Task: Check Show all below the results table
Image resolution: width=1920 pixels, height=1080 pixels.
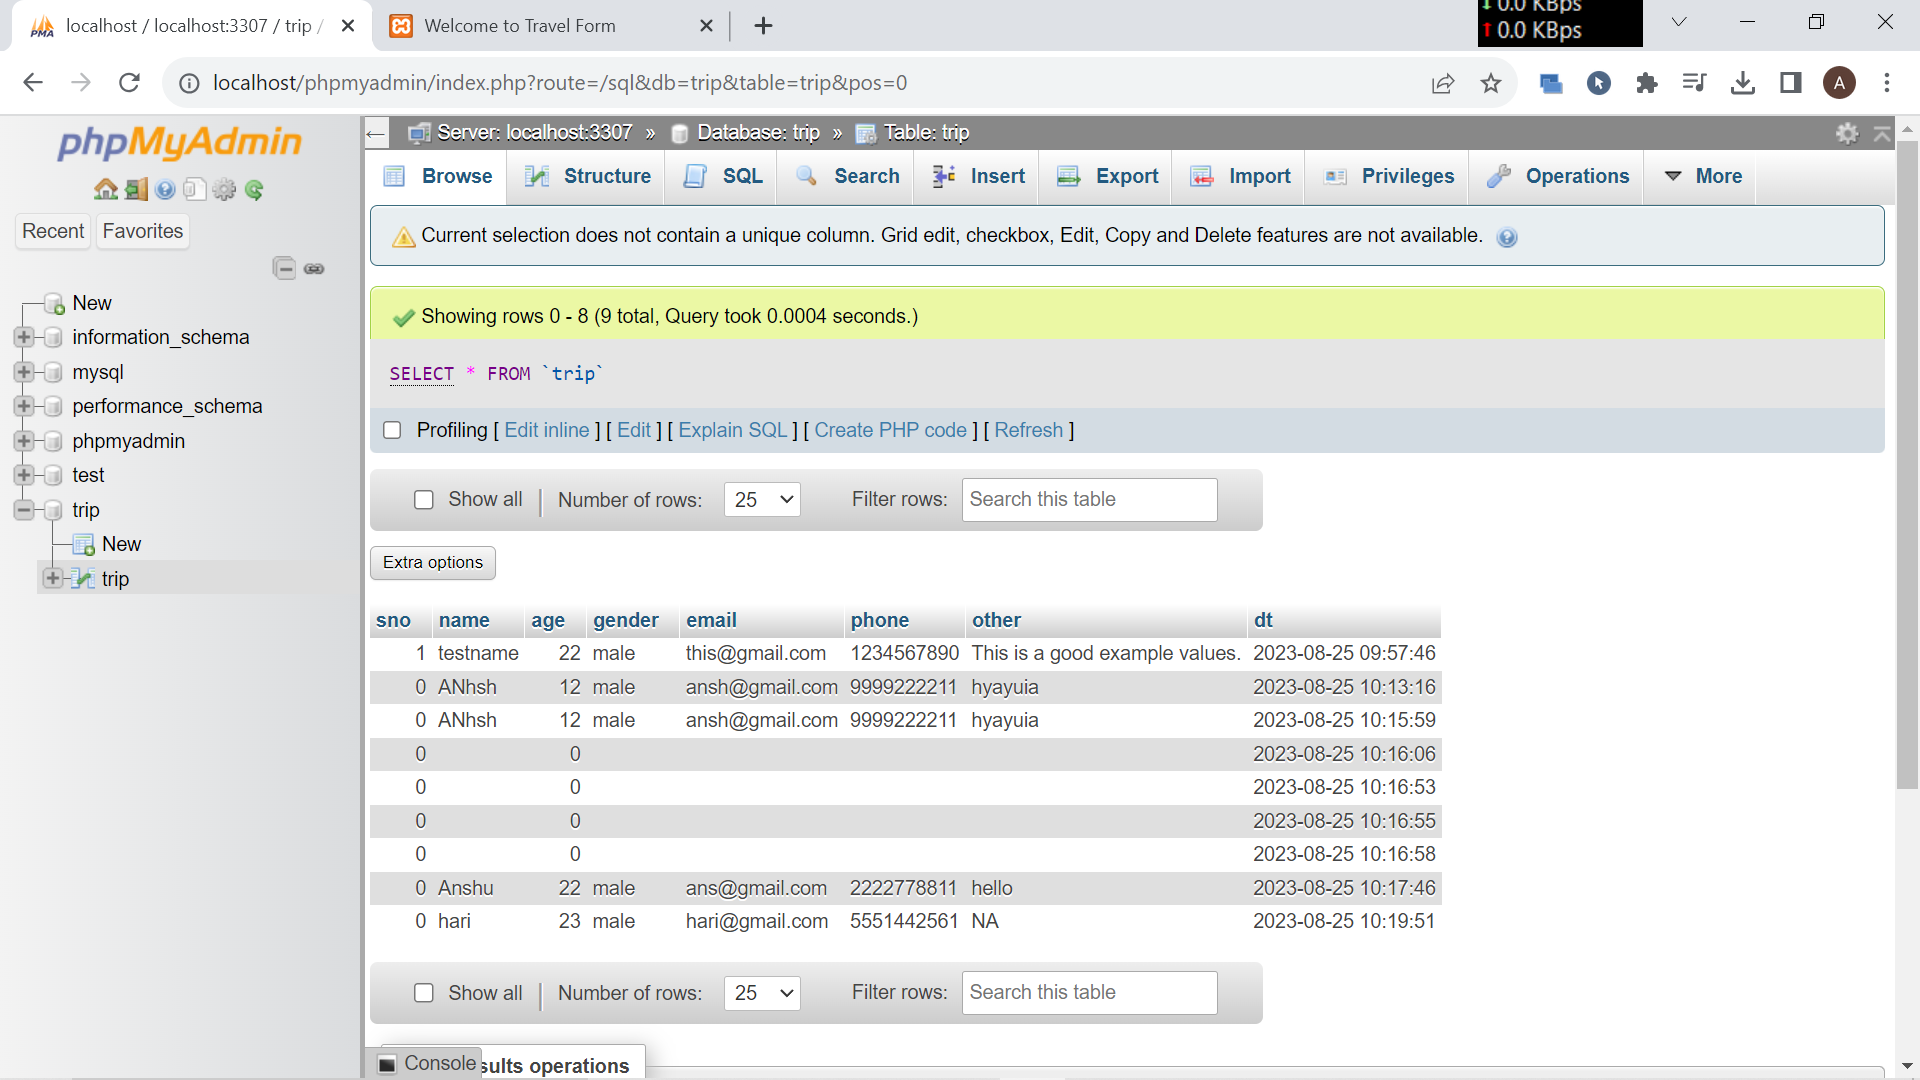Action: click(424, 993)
